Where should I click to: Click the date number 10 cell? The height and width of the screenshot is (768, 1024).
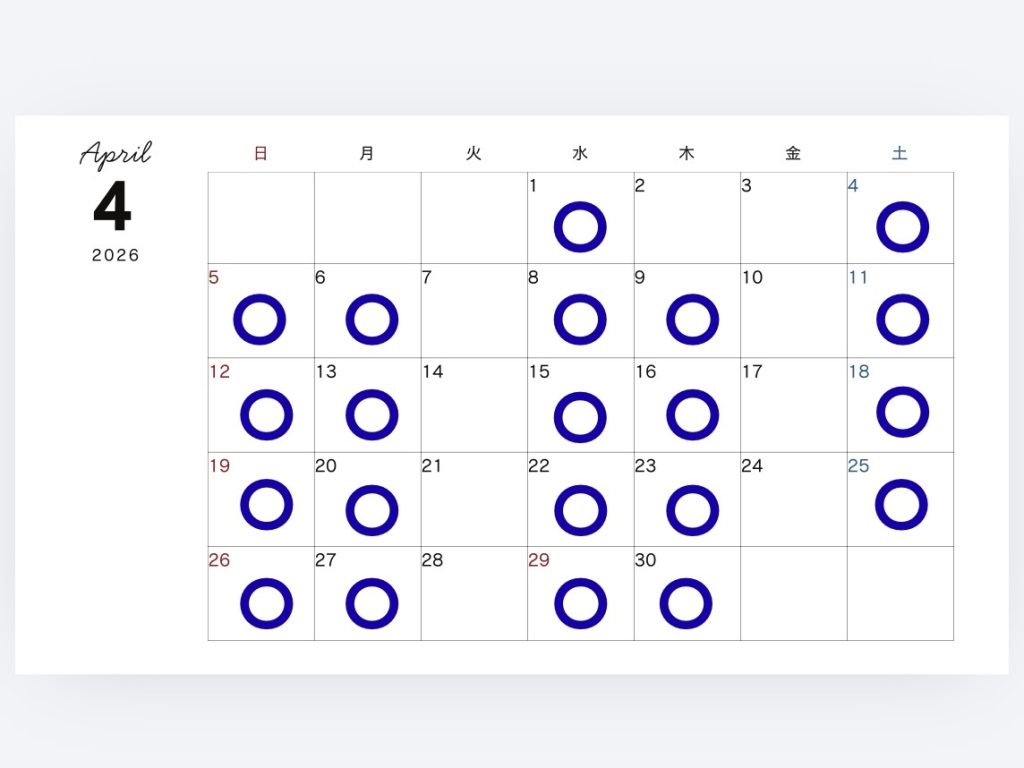point(793,311)
